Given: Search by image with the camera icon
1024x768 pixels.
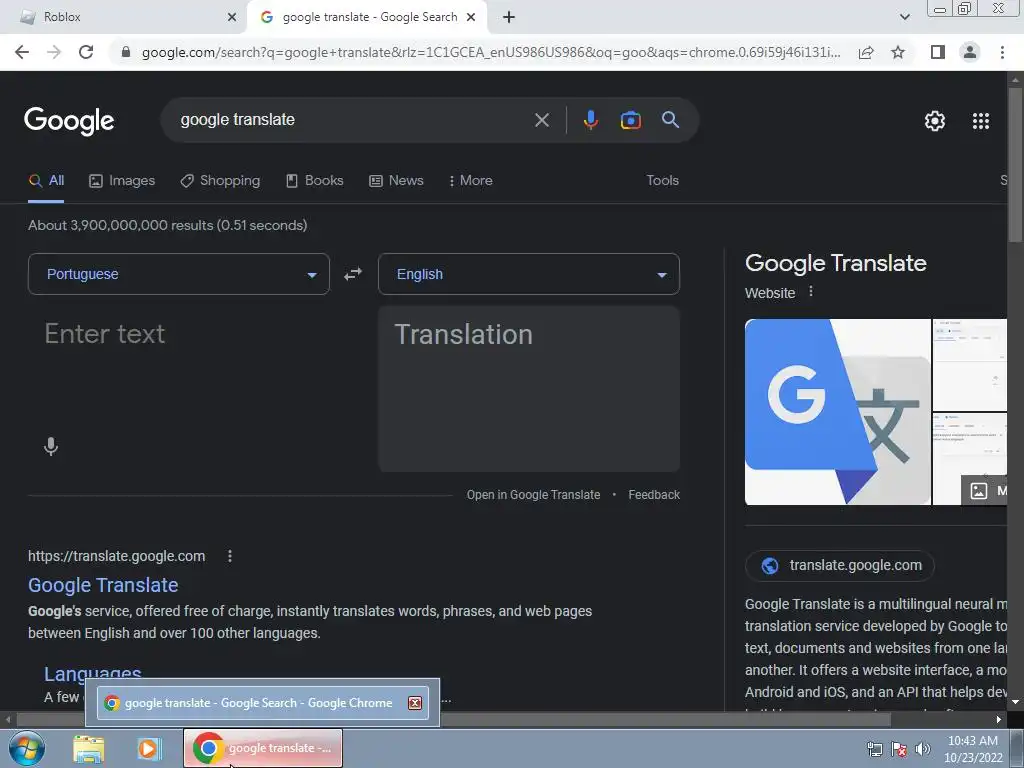Looking at the screenshot, I should point(630,120).
